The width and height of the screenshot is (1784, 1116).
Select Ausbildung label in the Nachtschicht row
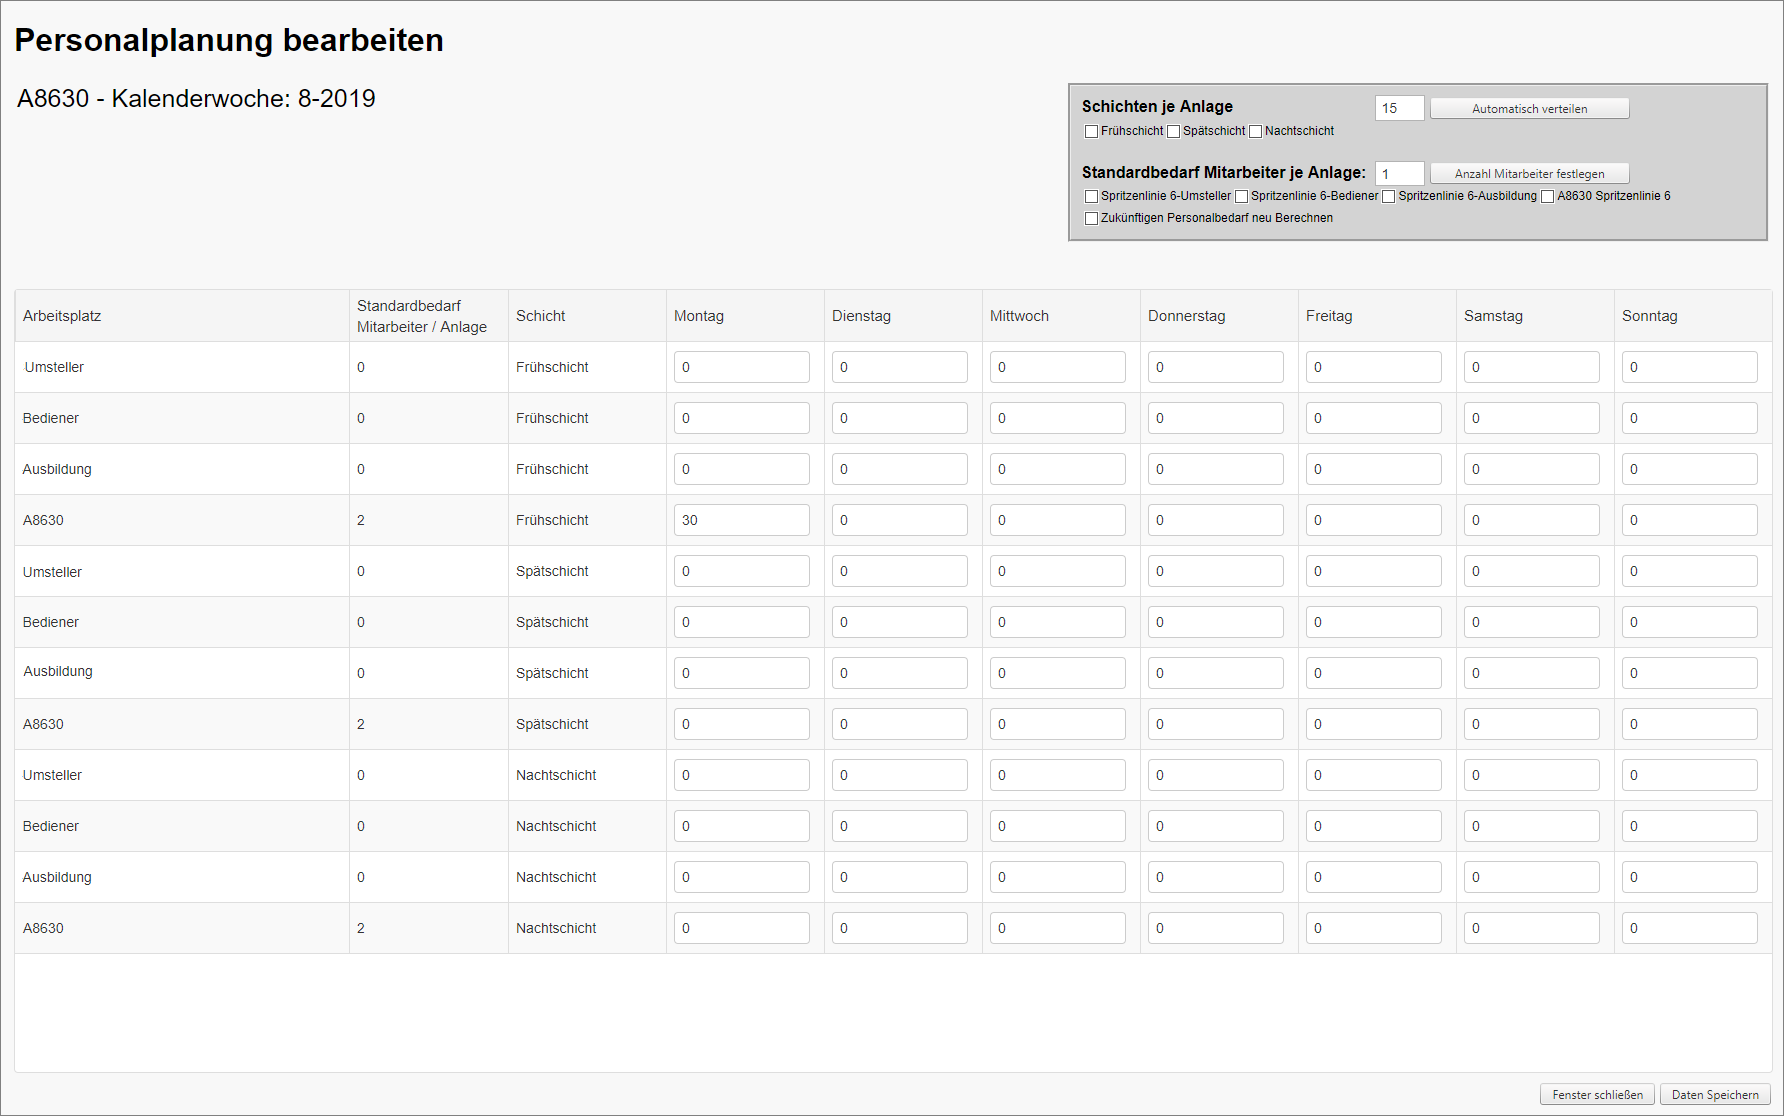coord(57,877)
